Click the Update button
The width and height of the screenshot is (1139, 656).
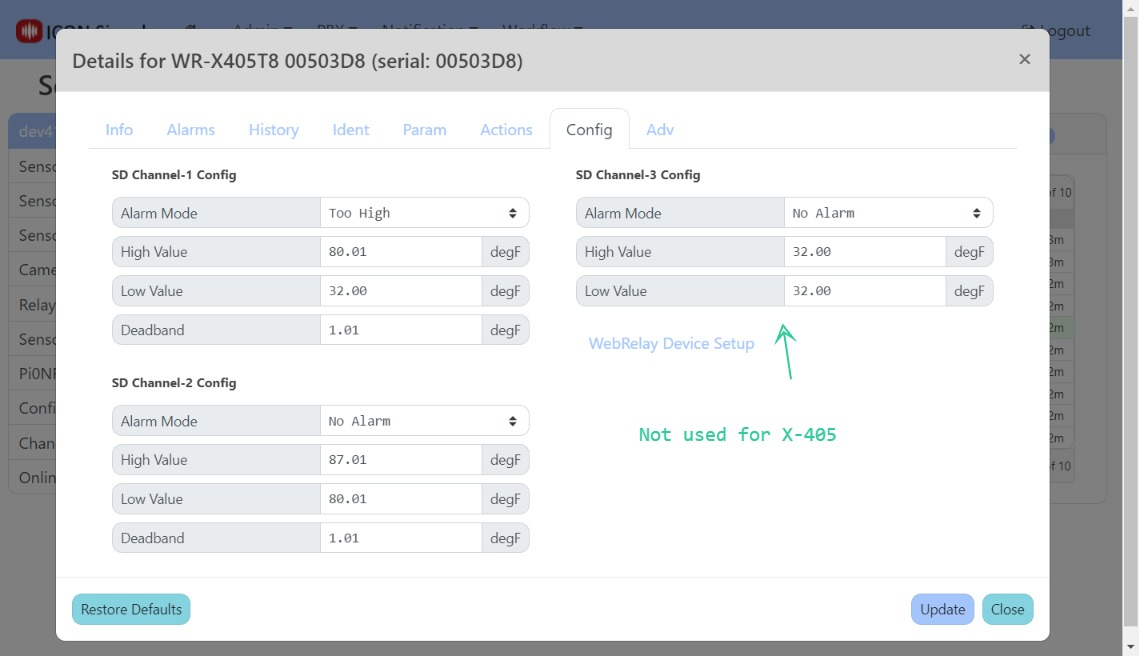coord(941,609)
